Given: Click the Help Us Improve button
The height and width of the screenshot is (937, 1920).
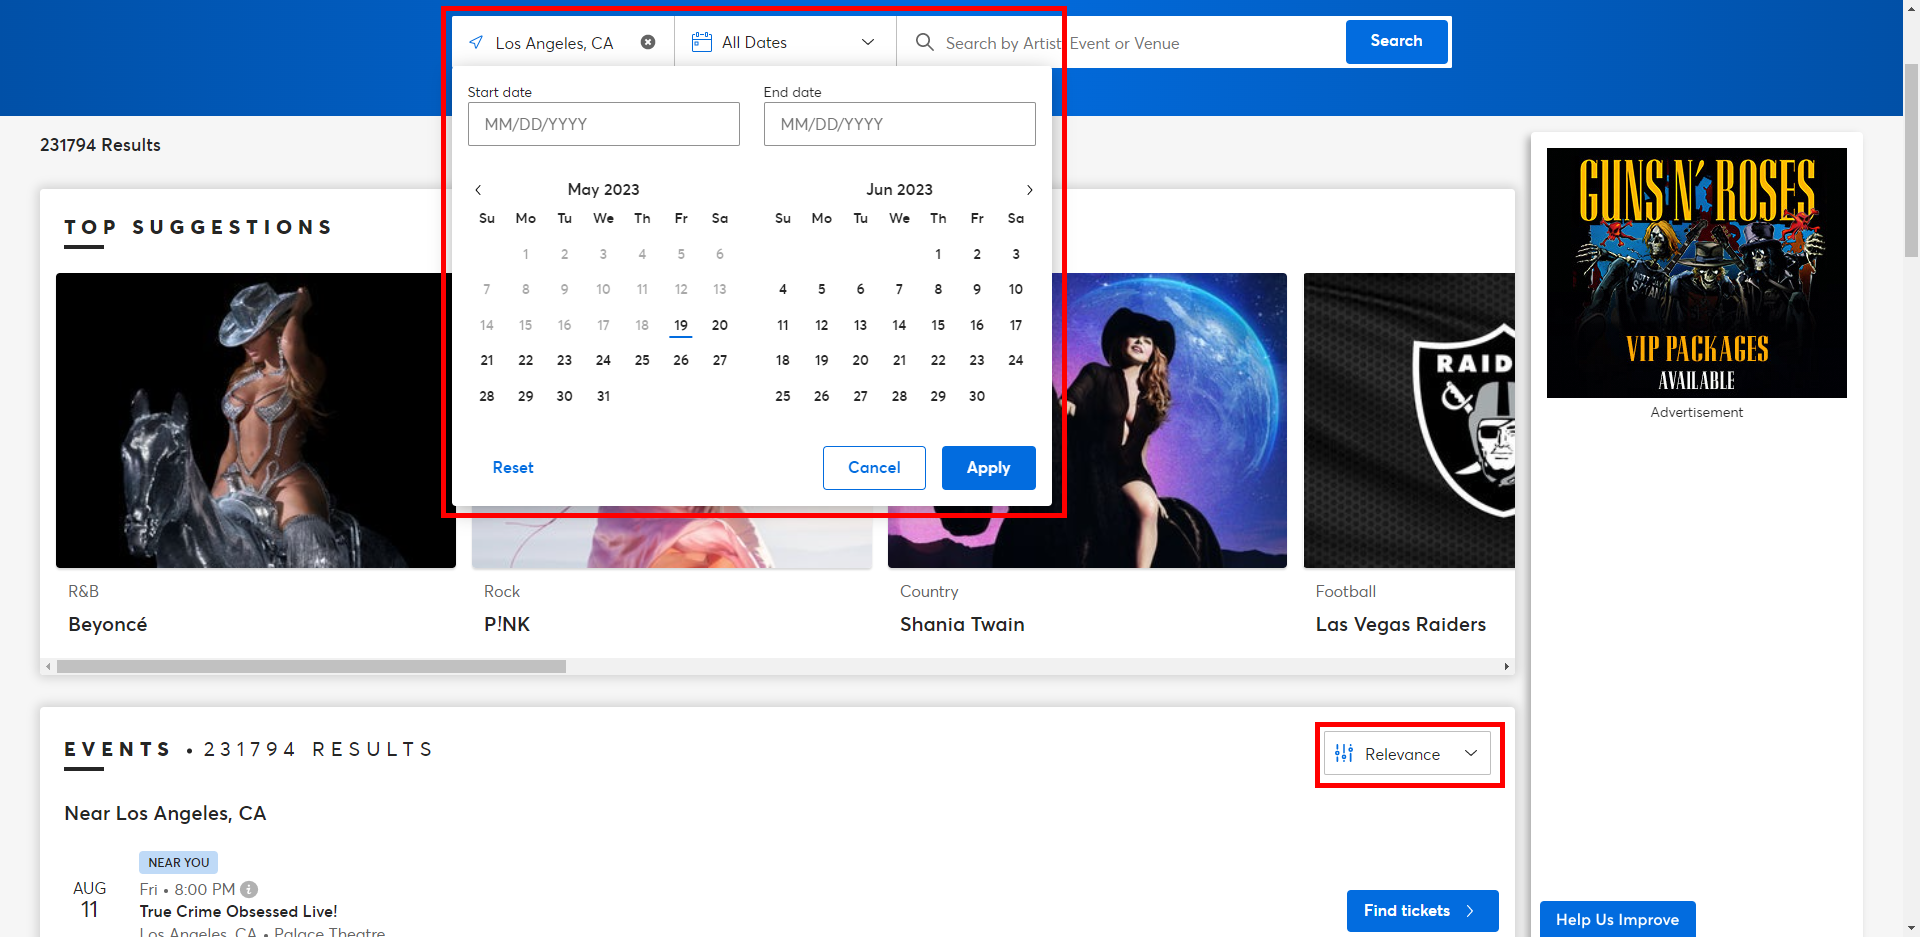Looking at the screenshot, I should click(x=1617, y=919).
